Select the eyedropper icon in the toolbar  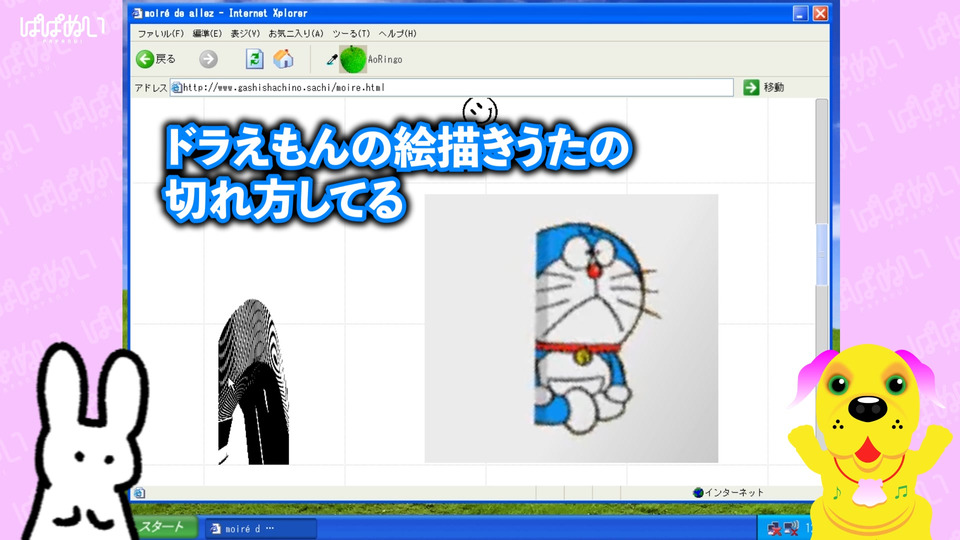(331, 59)
